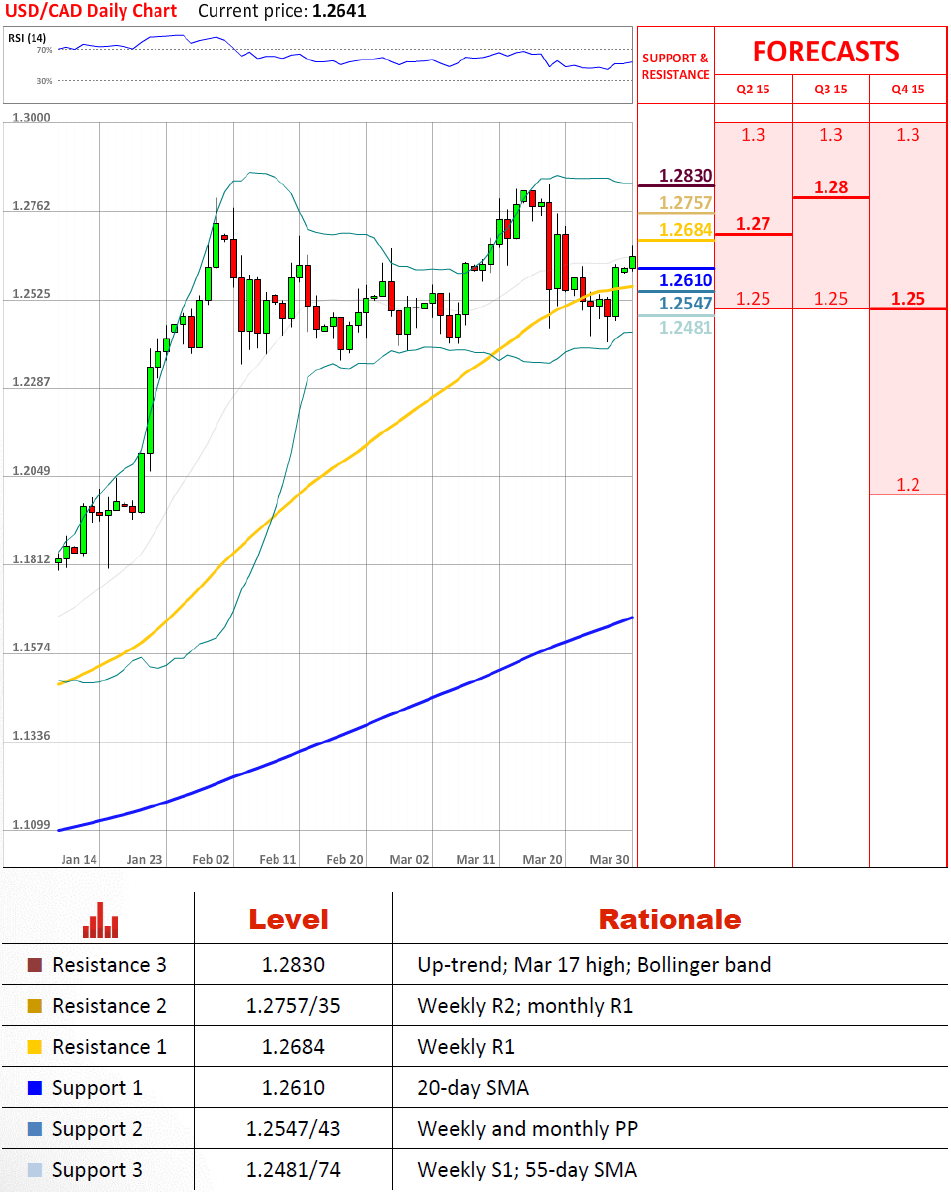
Task: Click the 1.2481/74 level cell
Action: [293, 1170]
